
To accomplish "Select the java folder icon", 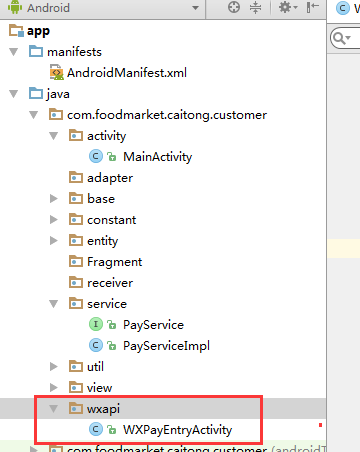I will tap(36, 94).
